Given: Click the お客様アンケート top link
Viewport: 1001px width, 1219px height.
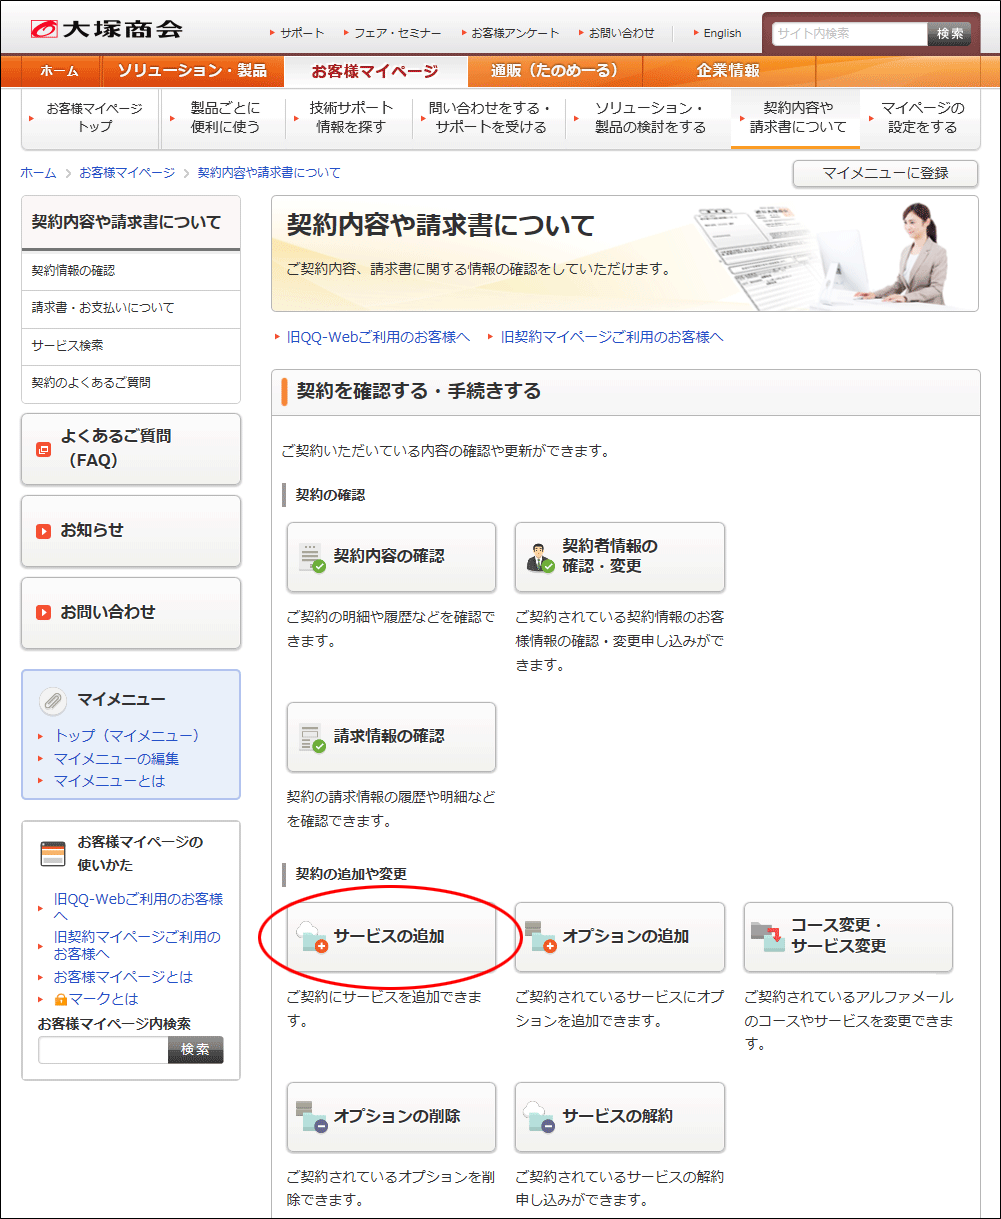Looking at the screenshot, I should click(x=514, y=33).
